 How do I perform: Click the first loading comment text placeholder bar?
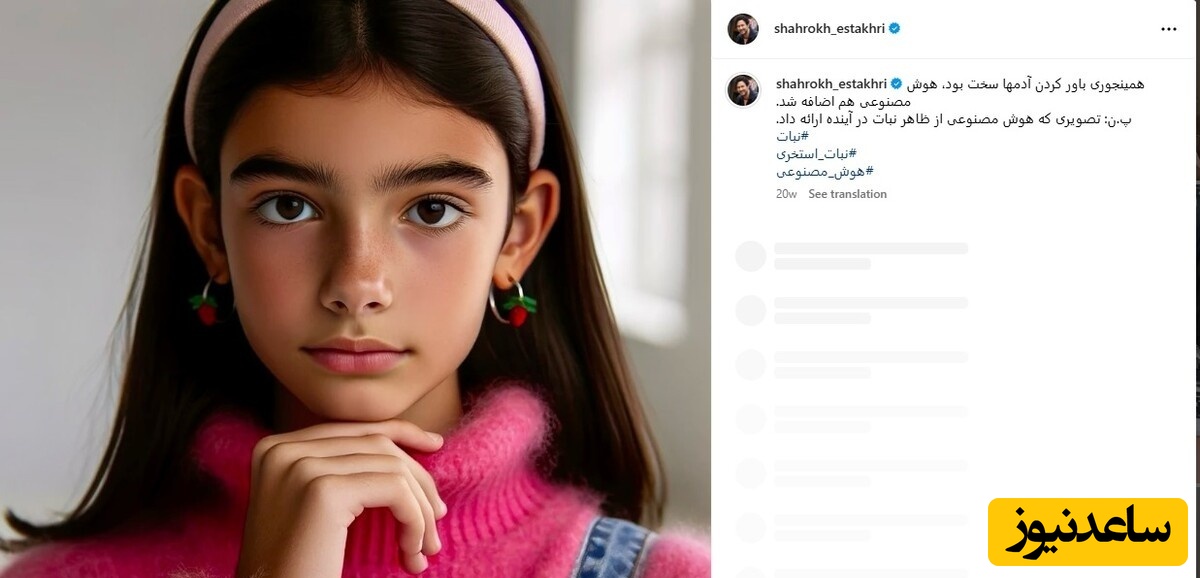pyautogui.click(x=871, y=248)
